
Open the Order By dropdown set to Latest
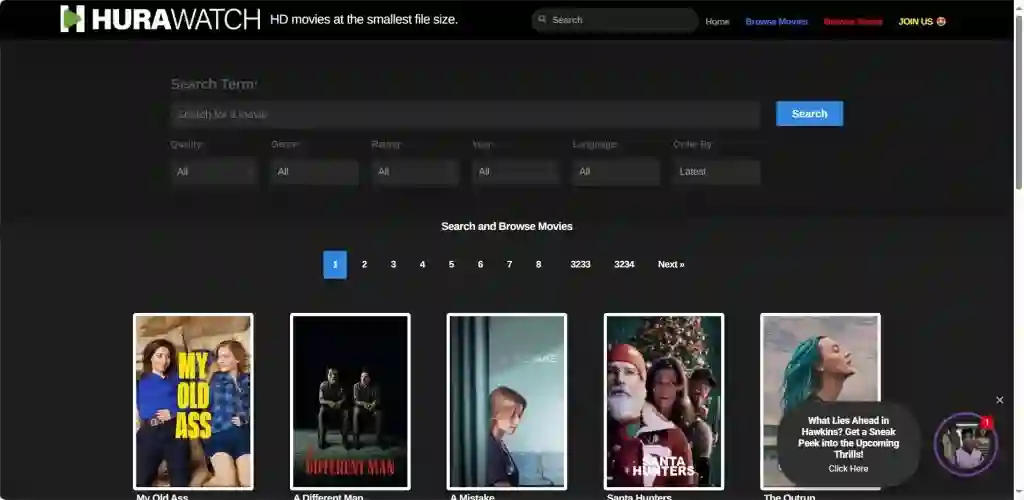click(x=717, y=172)
